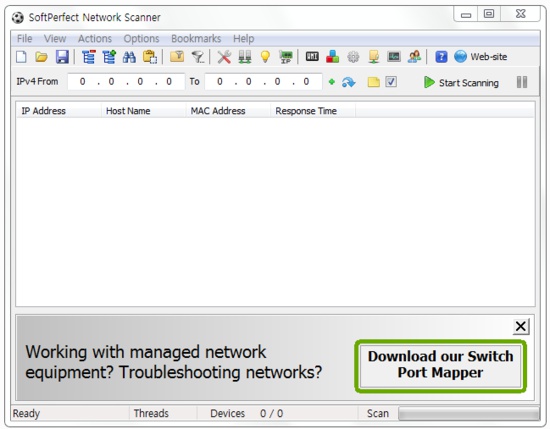Minimize the SoftPerfect Network Scanner window
The height and width of the screenshot is (429, 550).
click(x=466, y=14)
